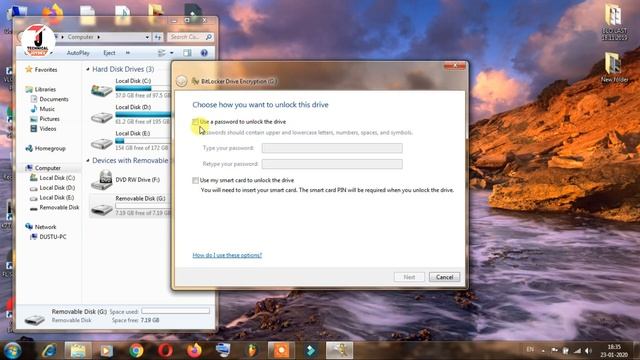Image resolution: width=640 pixels, height=360 pixels.
Task: Collapse the Hard Disk Drives group
Action: 88,69
